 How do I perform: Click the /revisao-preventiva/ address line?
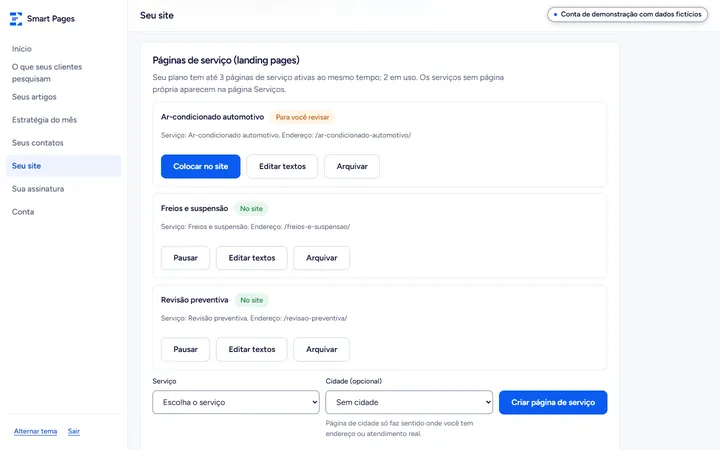[254, 318]
